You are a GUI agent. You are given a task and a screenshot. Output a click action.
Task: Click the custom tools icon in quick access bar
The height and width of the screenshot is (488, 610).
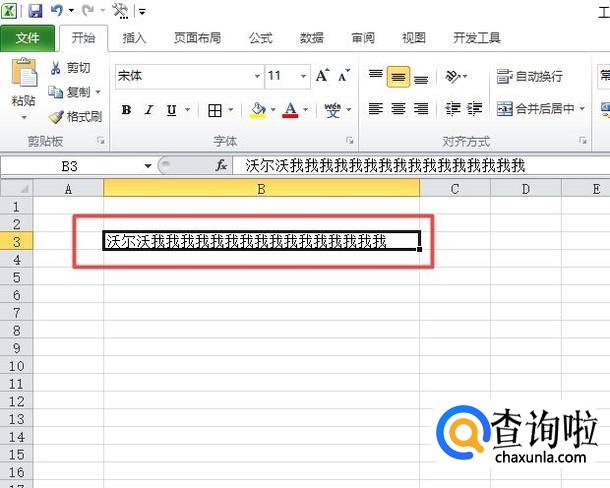(x=120, y=11)
